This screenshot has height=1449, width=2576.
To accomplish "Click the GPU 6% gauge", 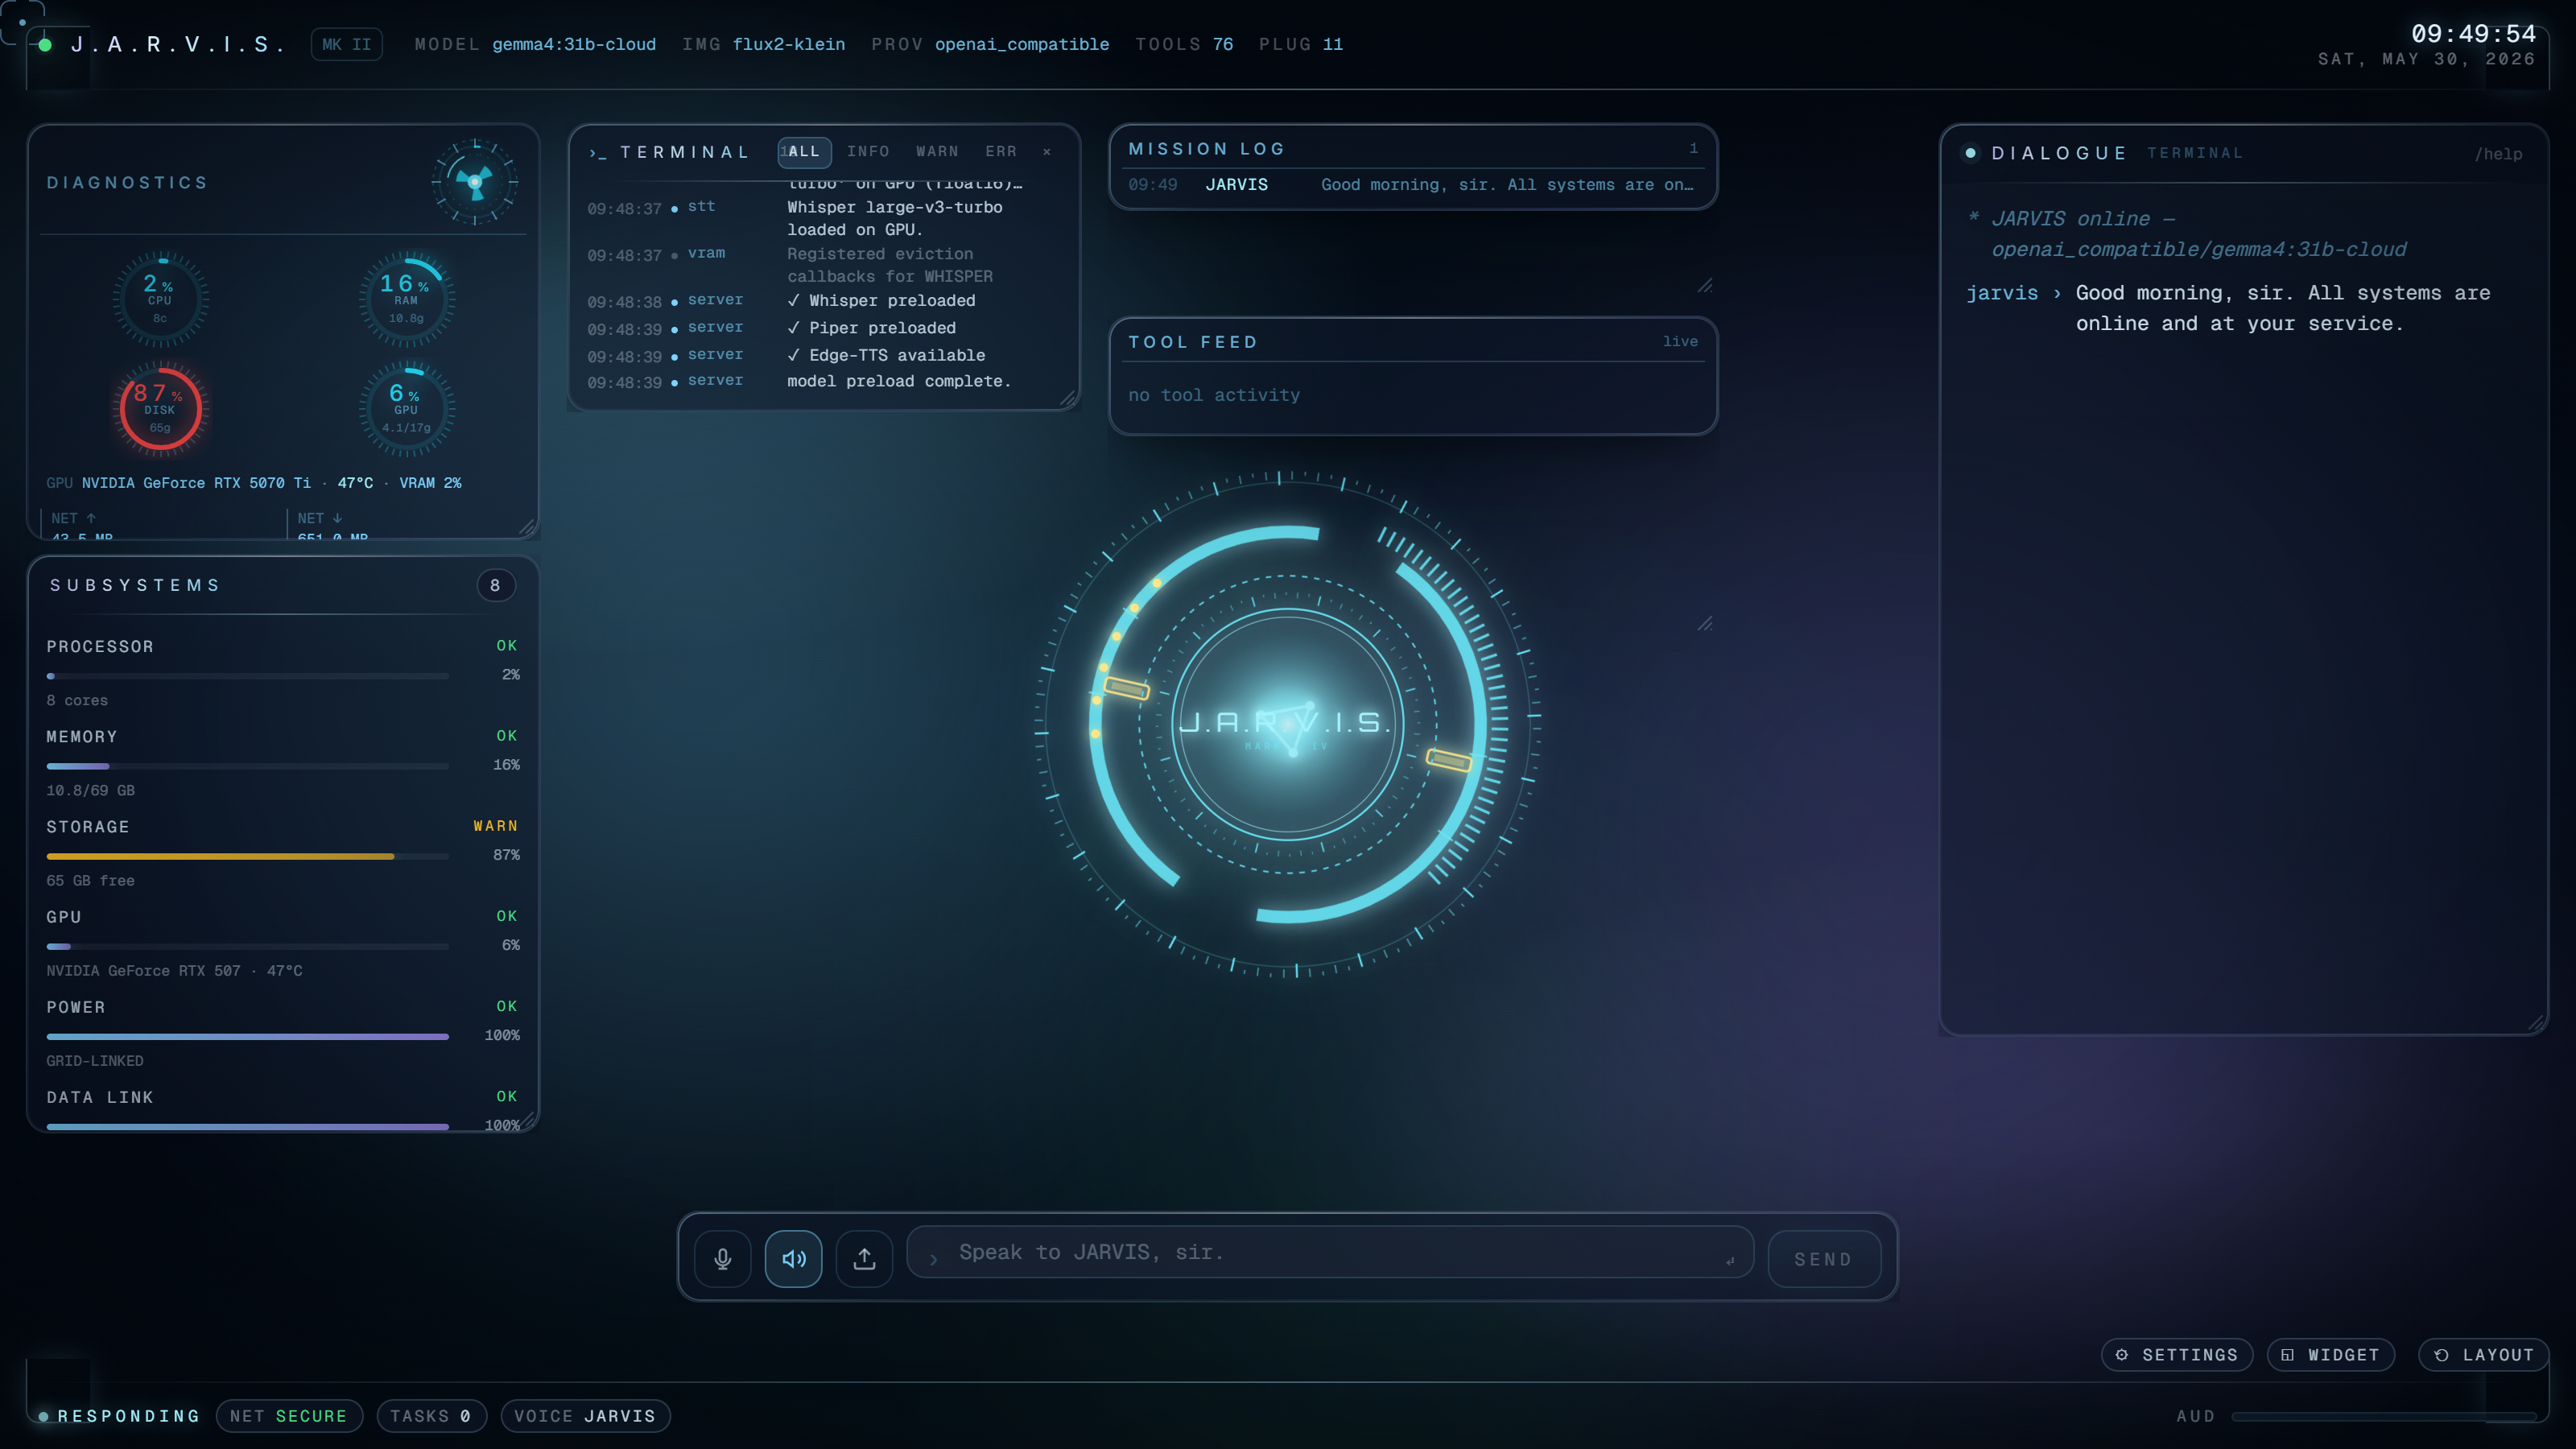I will tap(406, 408).
